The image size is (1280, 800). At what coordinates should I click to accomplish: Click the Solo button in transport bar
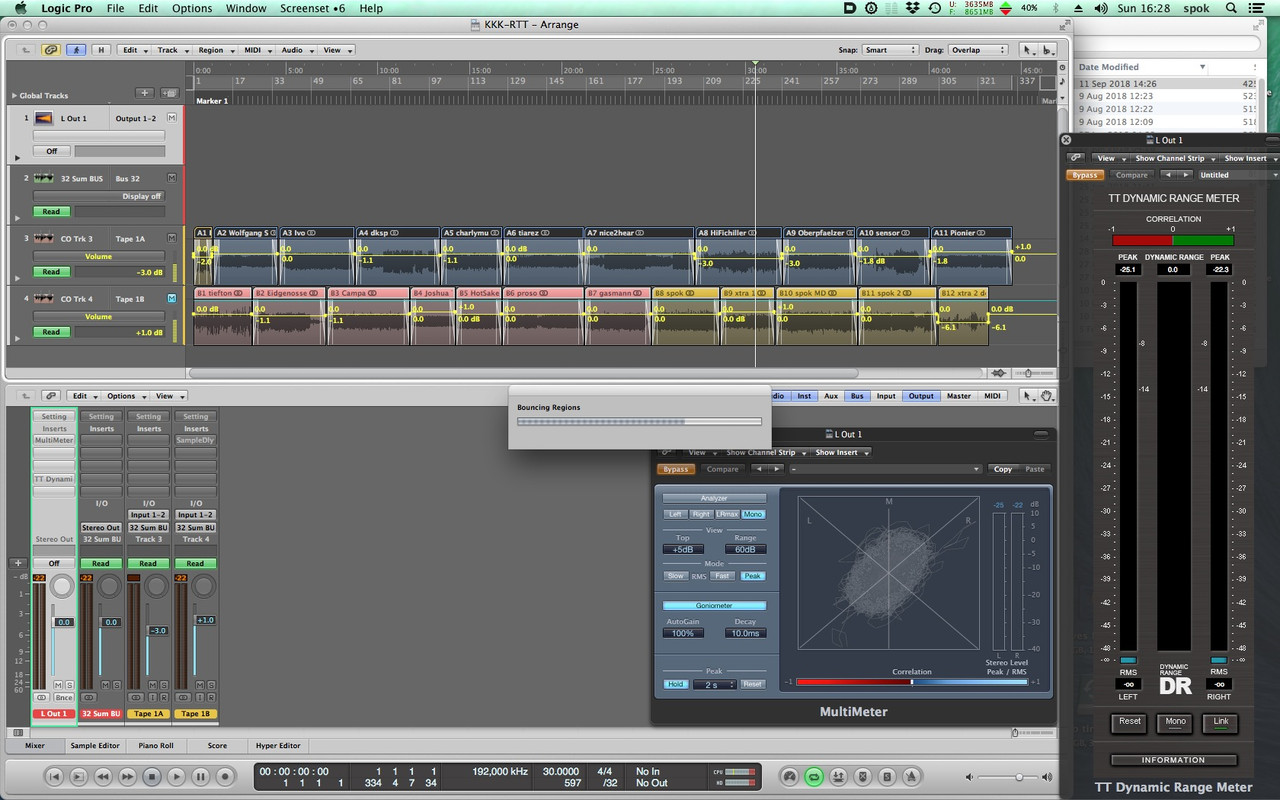887,776
